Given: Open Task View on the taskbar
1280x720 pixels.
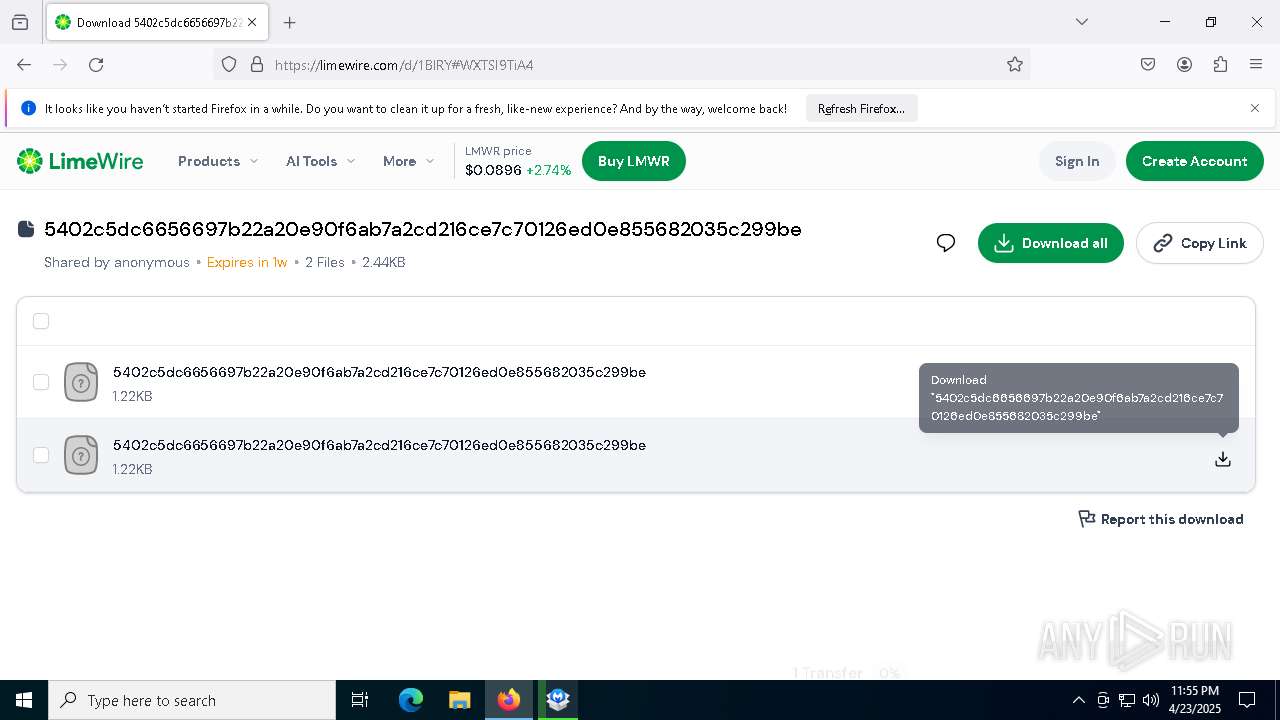Looking at the screenshot, I should point(360,700).
